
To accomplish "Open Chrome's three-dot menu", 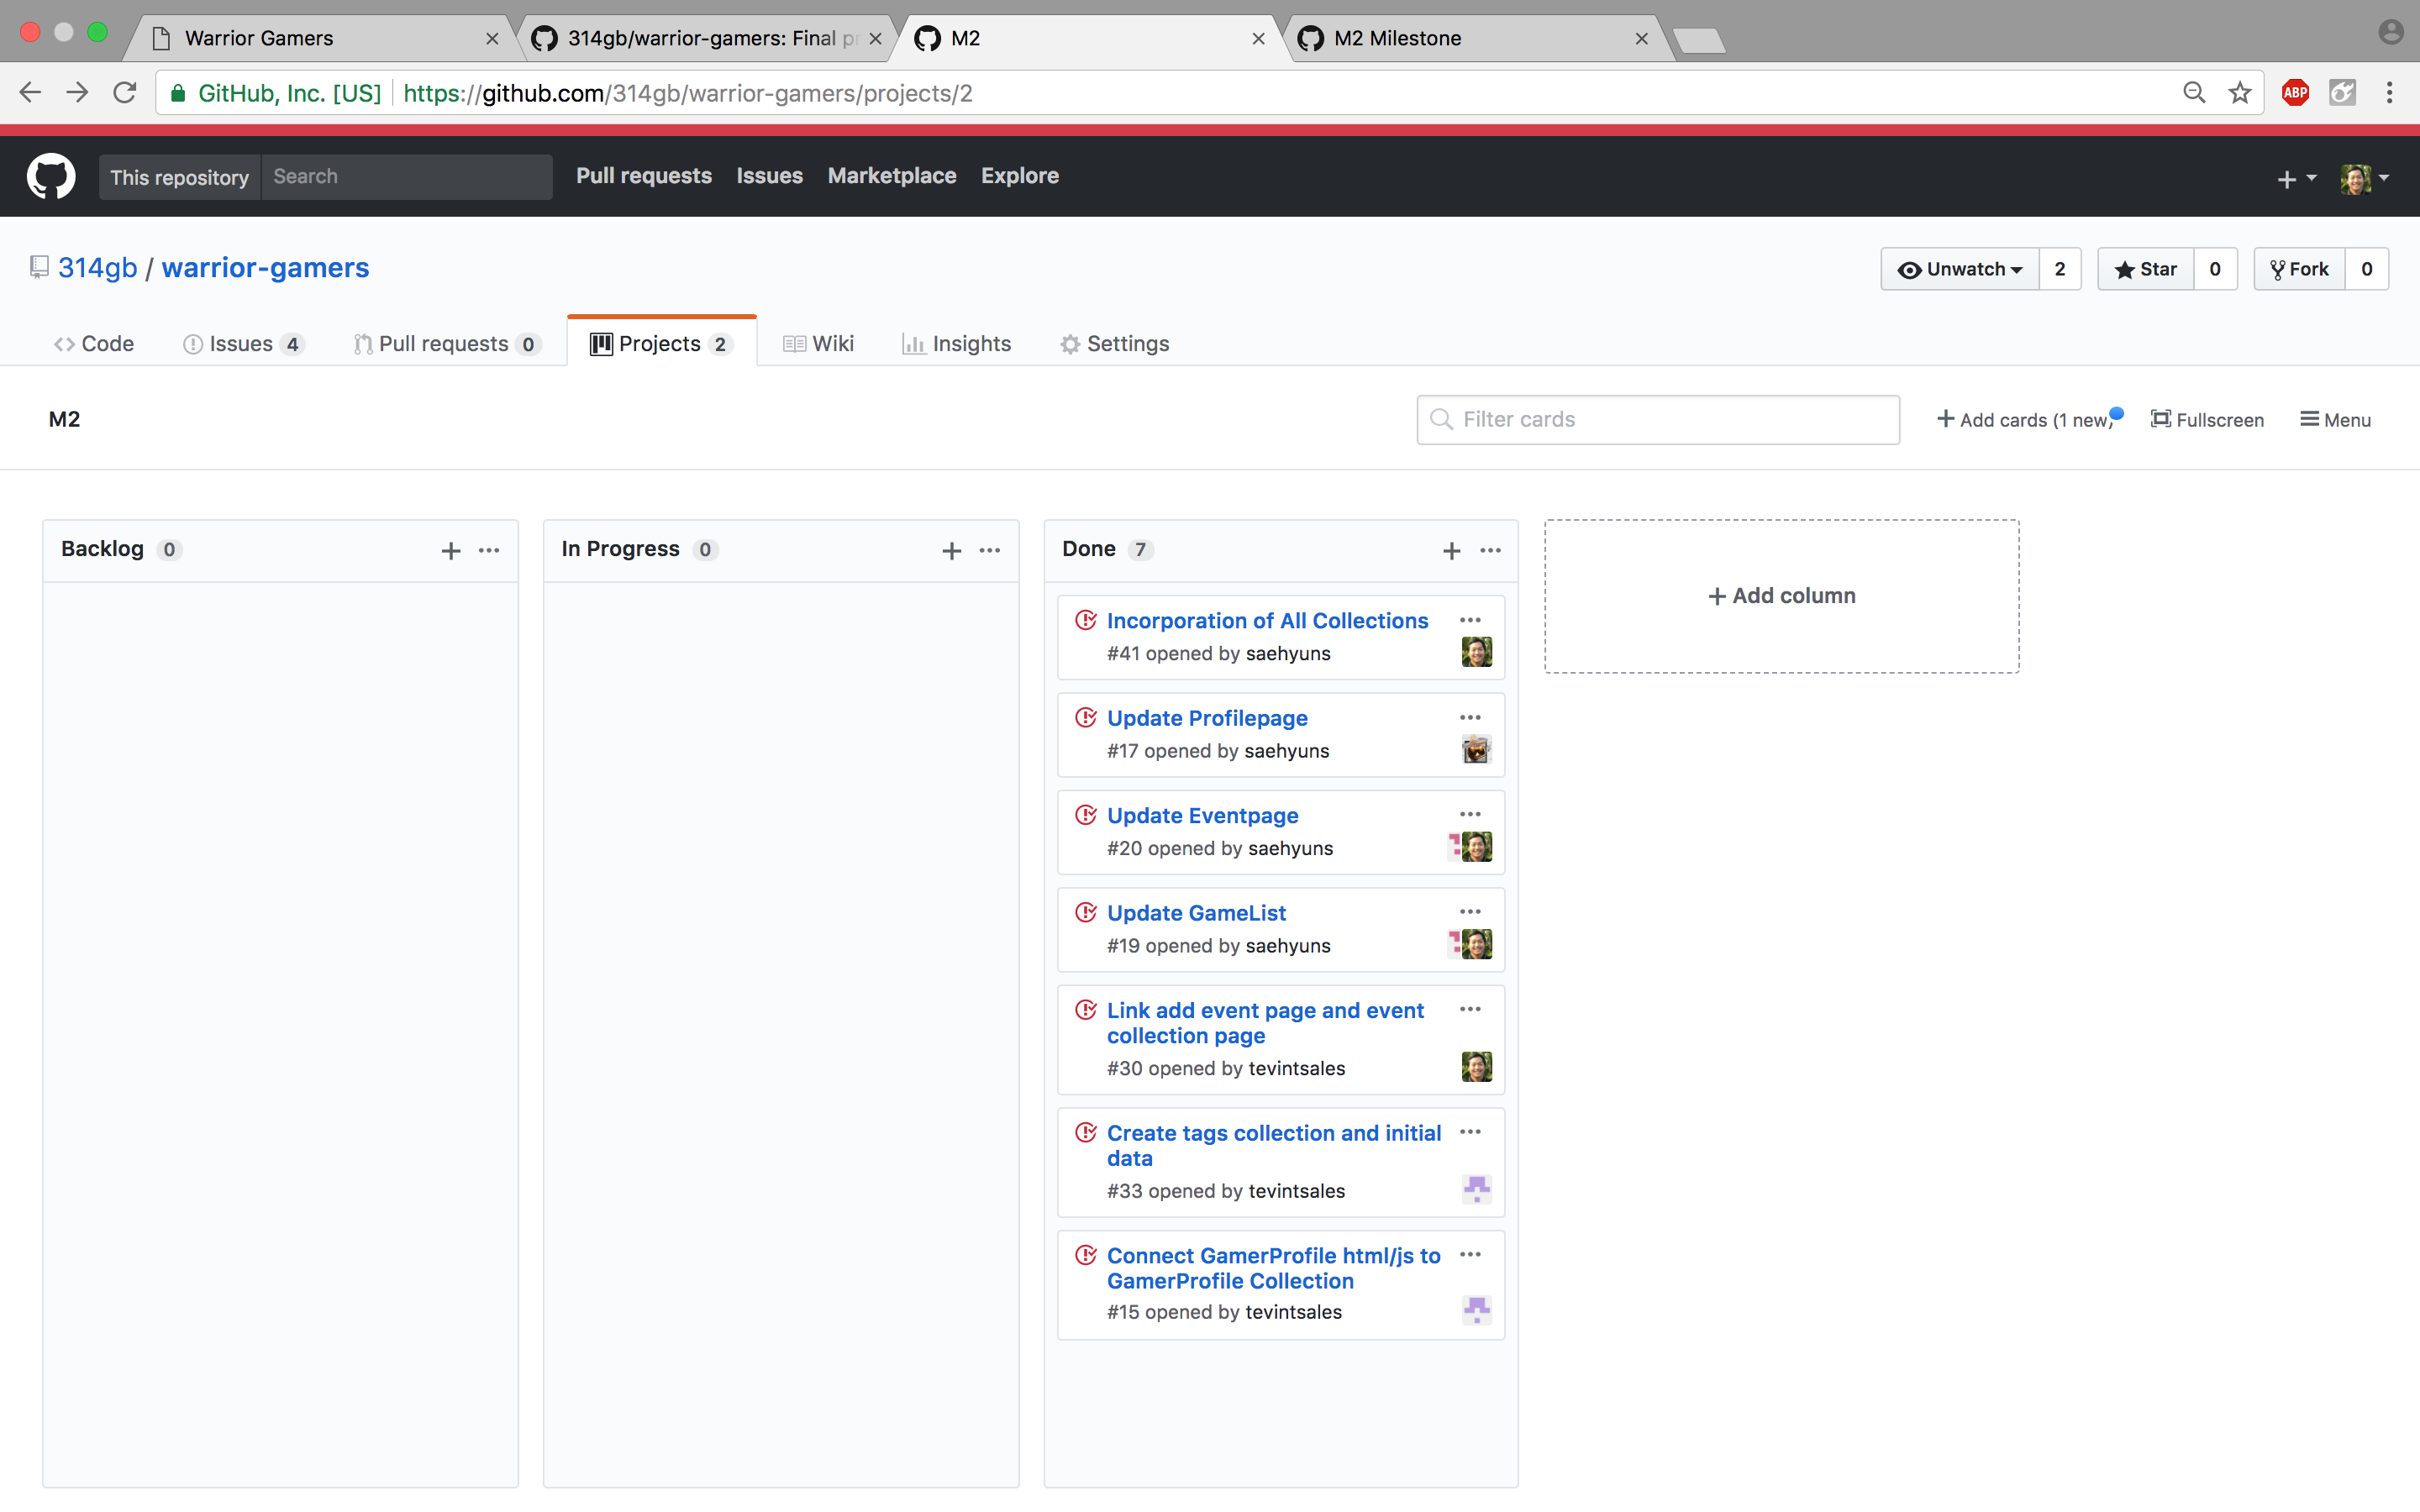I will coord(2389,93).
